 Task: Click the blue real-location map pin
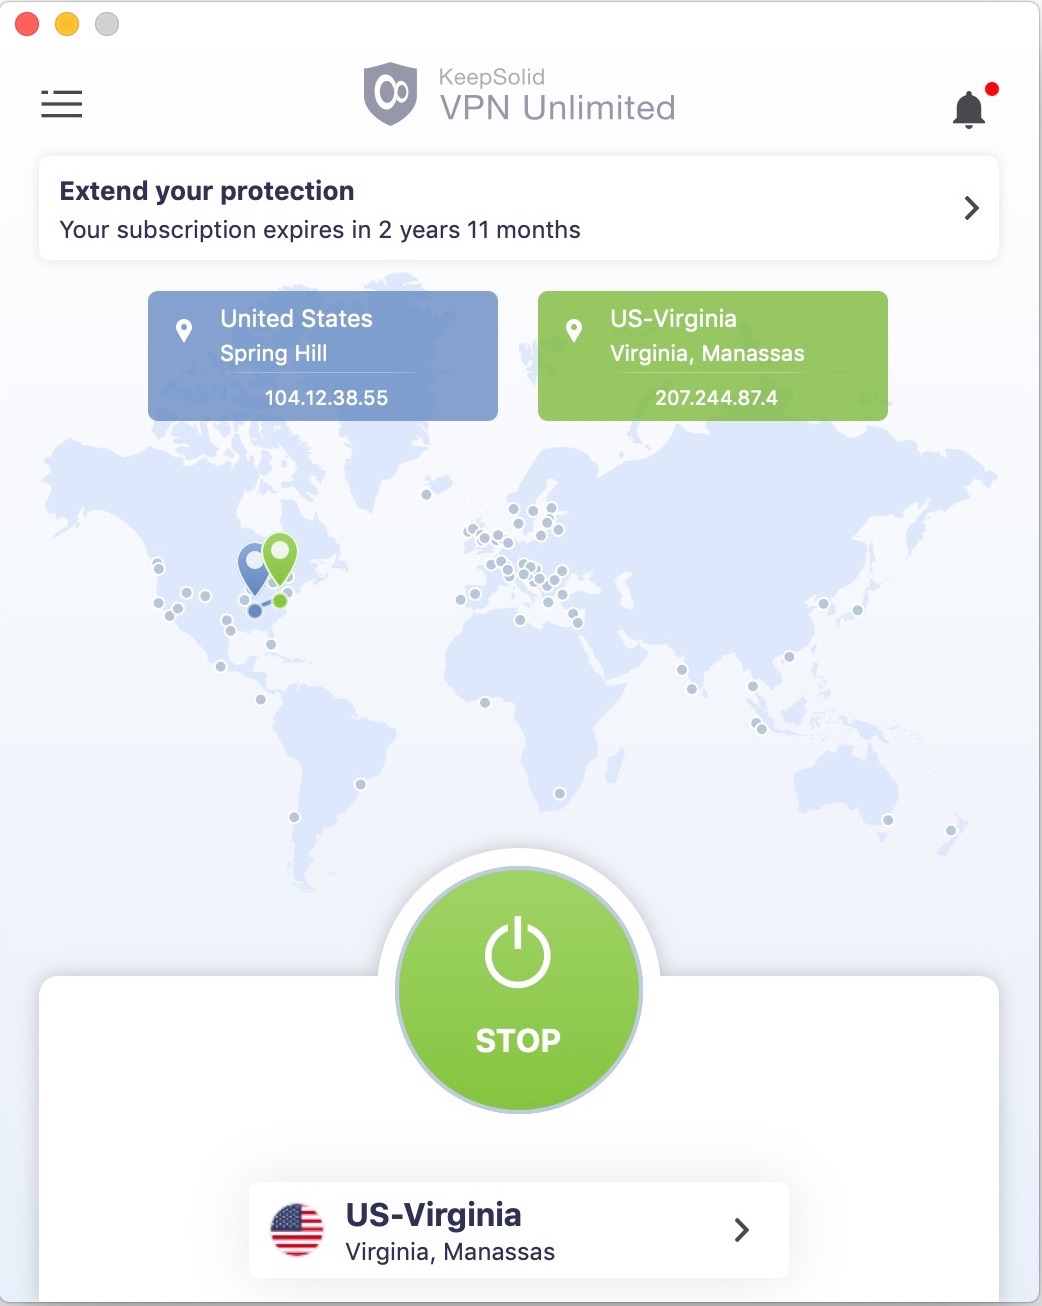click(251, 567)
